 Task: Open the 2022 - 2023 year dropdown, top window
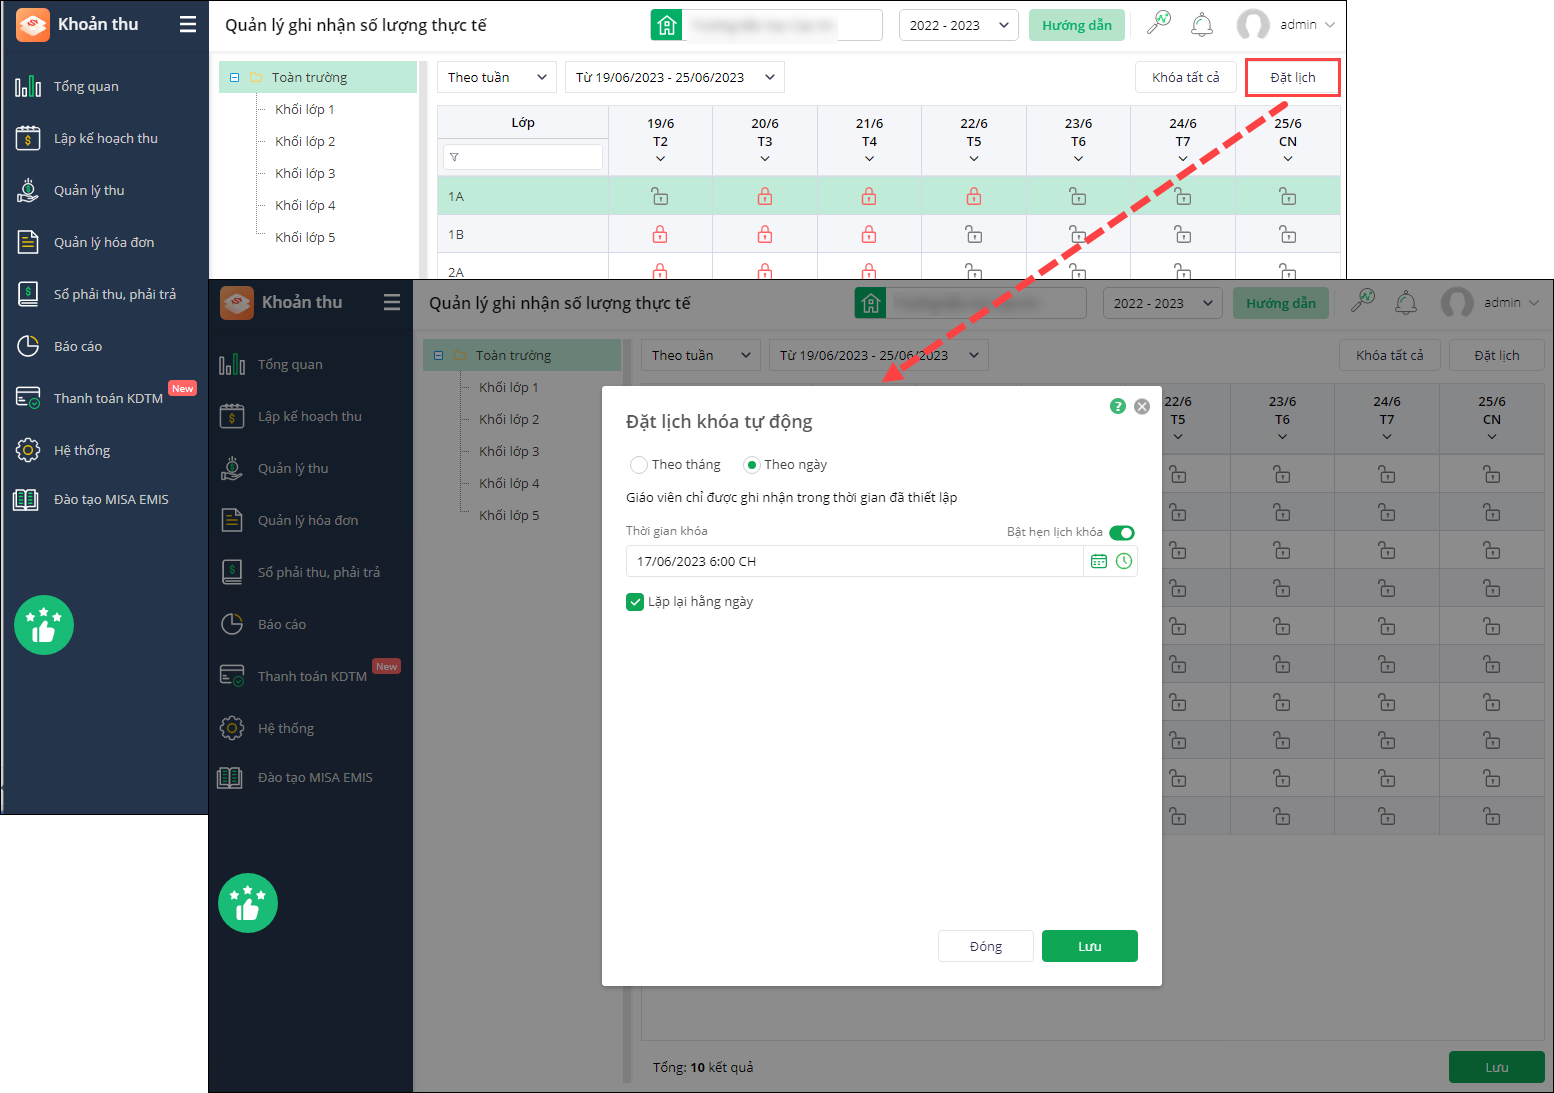pyautogui.click(x=959, y=25)
